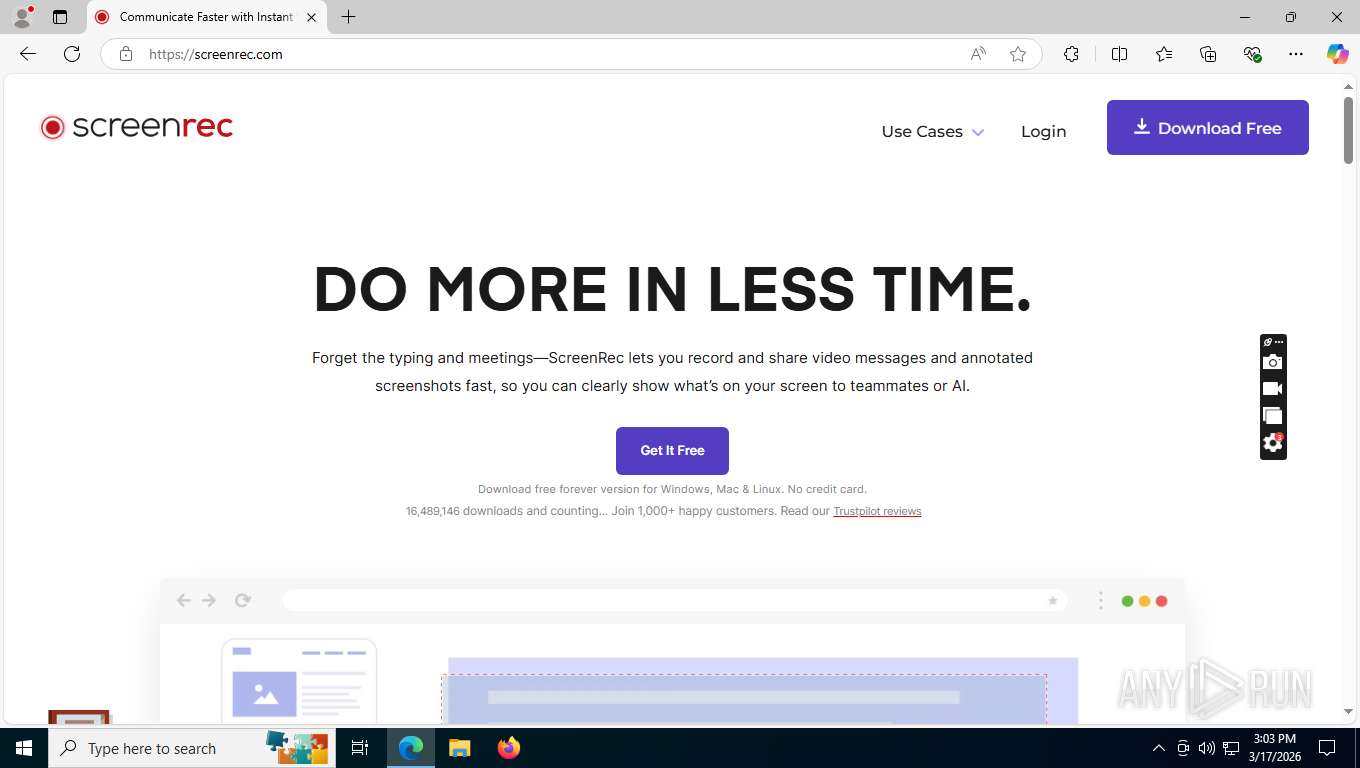Refresh the screenrec.com page
The height and width of the screenshot is (768, 1360).
pyautogui.click(x=72, y=54)
